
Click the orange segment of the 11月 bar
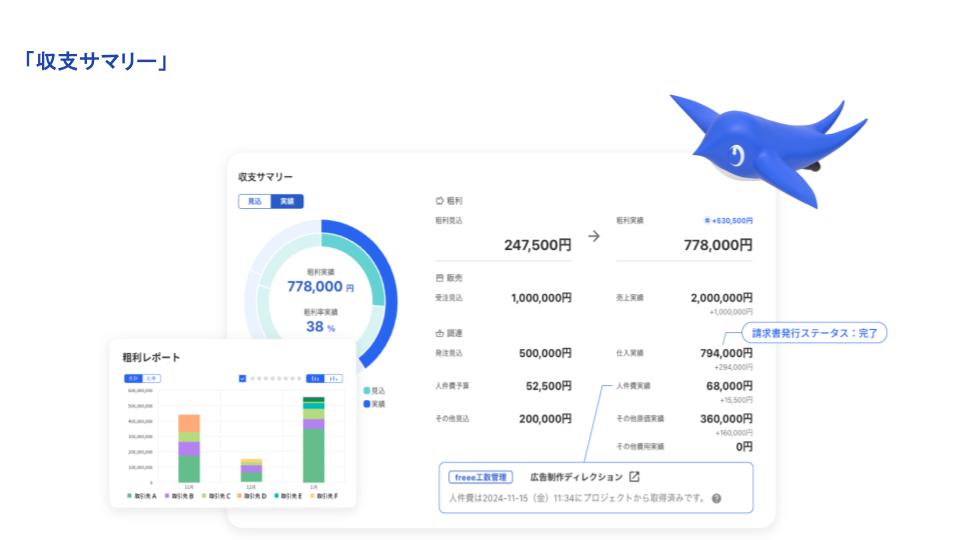(189, 423)
